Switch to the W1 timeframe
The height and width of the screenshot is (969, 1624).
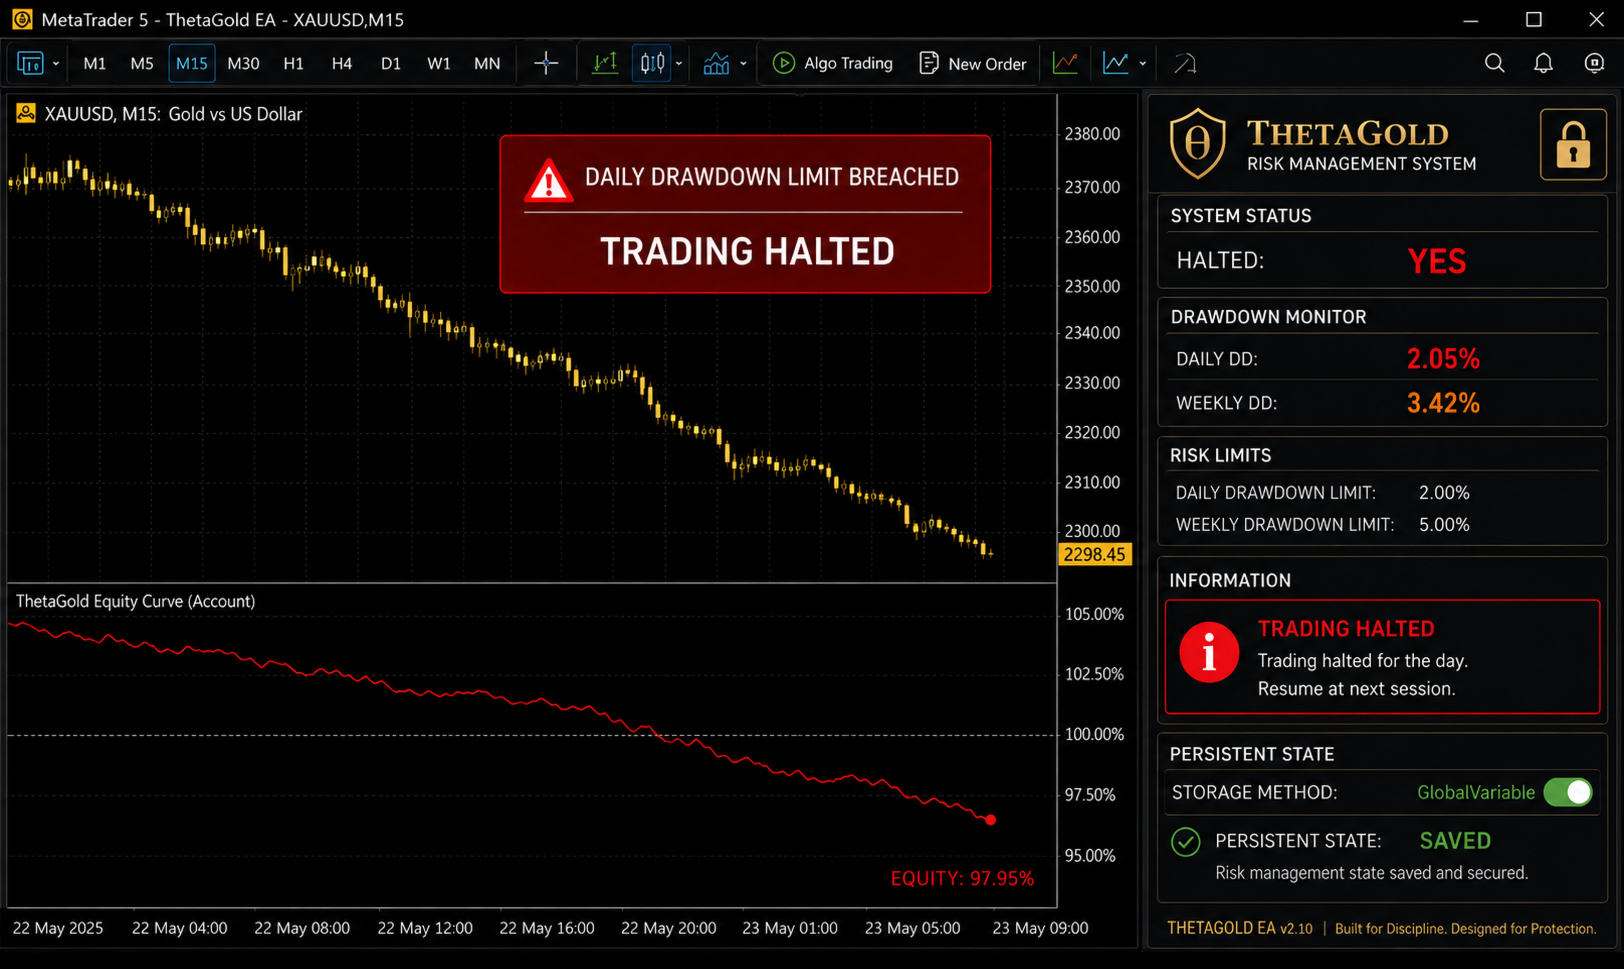[439, 64]
